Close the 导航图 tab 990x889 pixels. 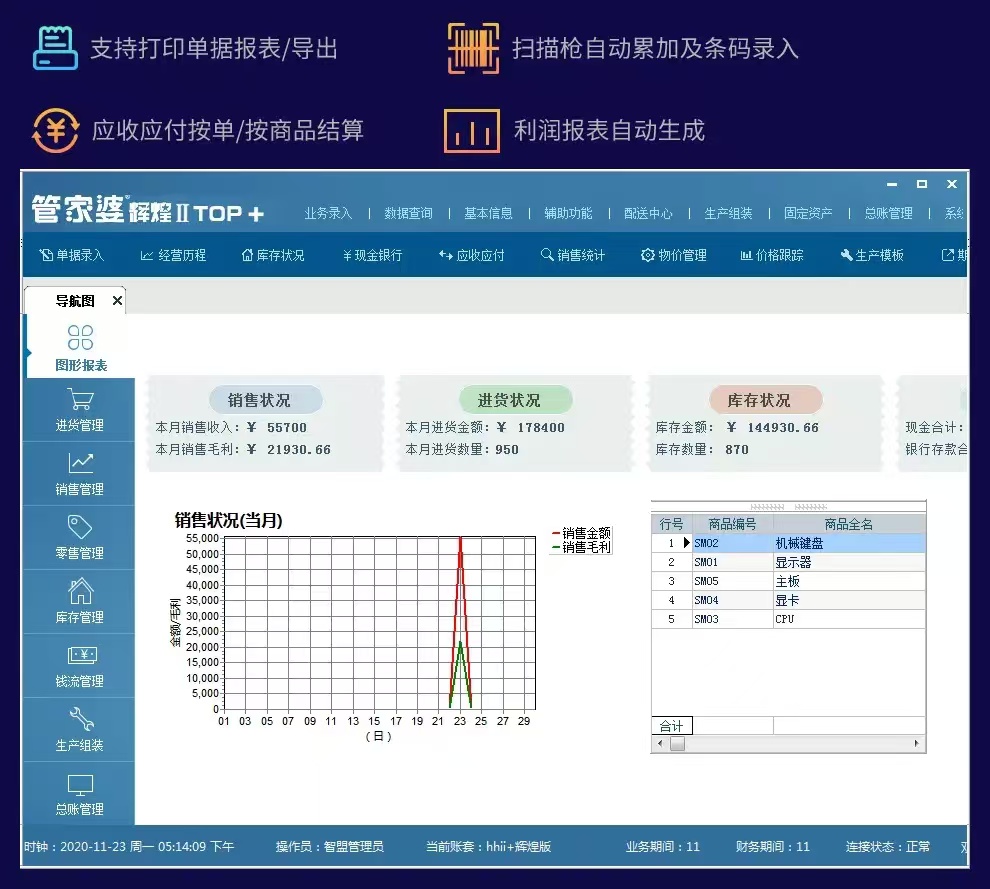click(117, 300)
